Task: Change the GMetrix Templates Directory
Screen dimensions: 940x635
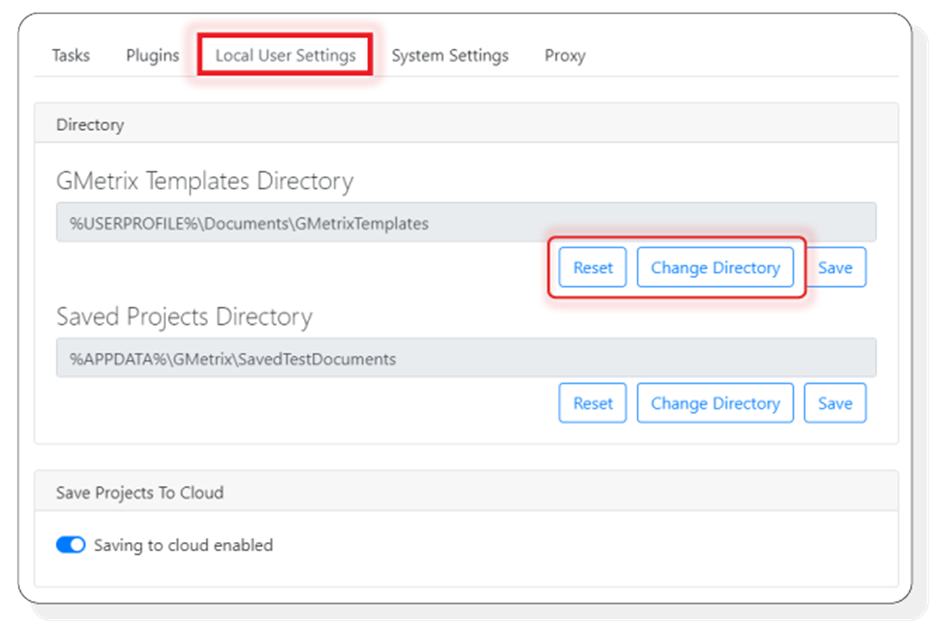Action: pos(715,267)
